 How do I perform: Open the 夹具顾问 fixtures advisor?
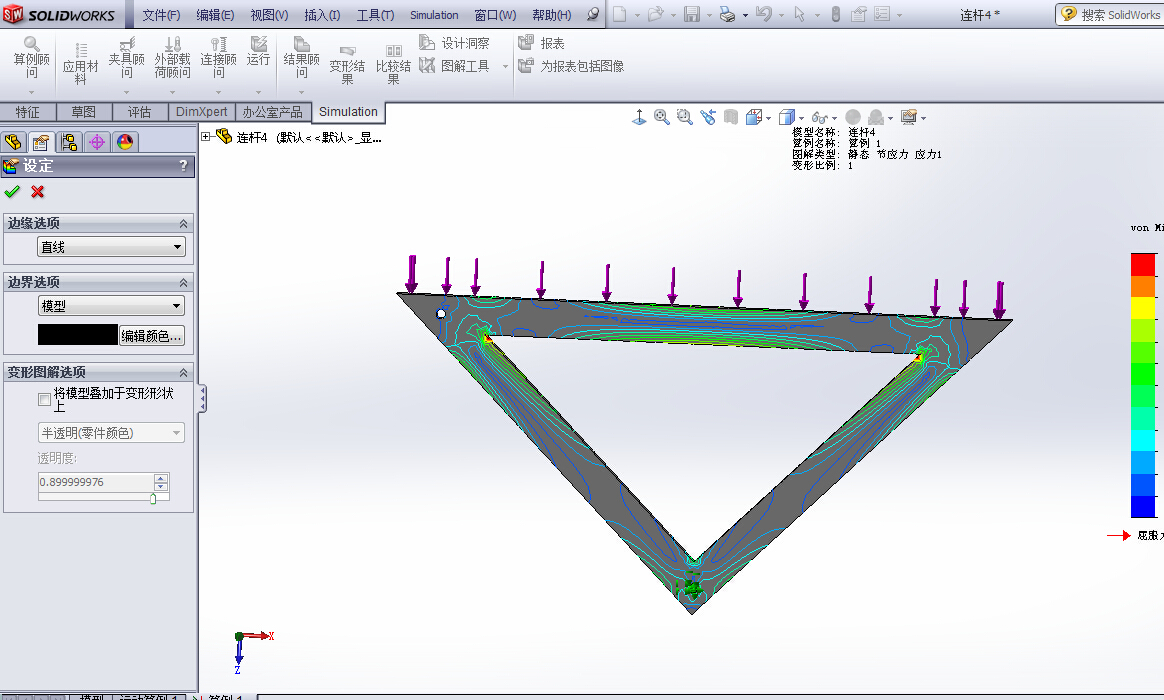click(x=126, y=57)
